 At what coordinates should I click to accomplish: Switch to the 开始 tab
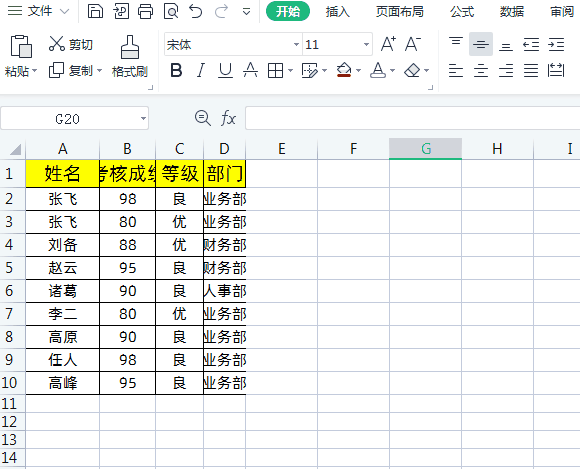[288, 11]
